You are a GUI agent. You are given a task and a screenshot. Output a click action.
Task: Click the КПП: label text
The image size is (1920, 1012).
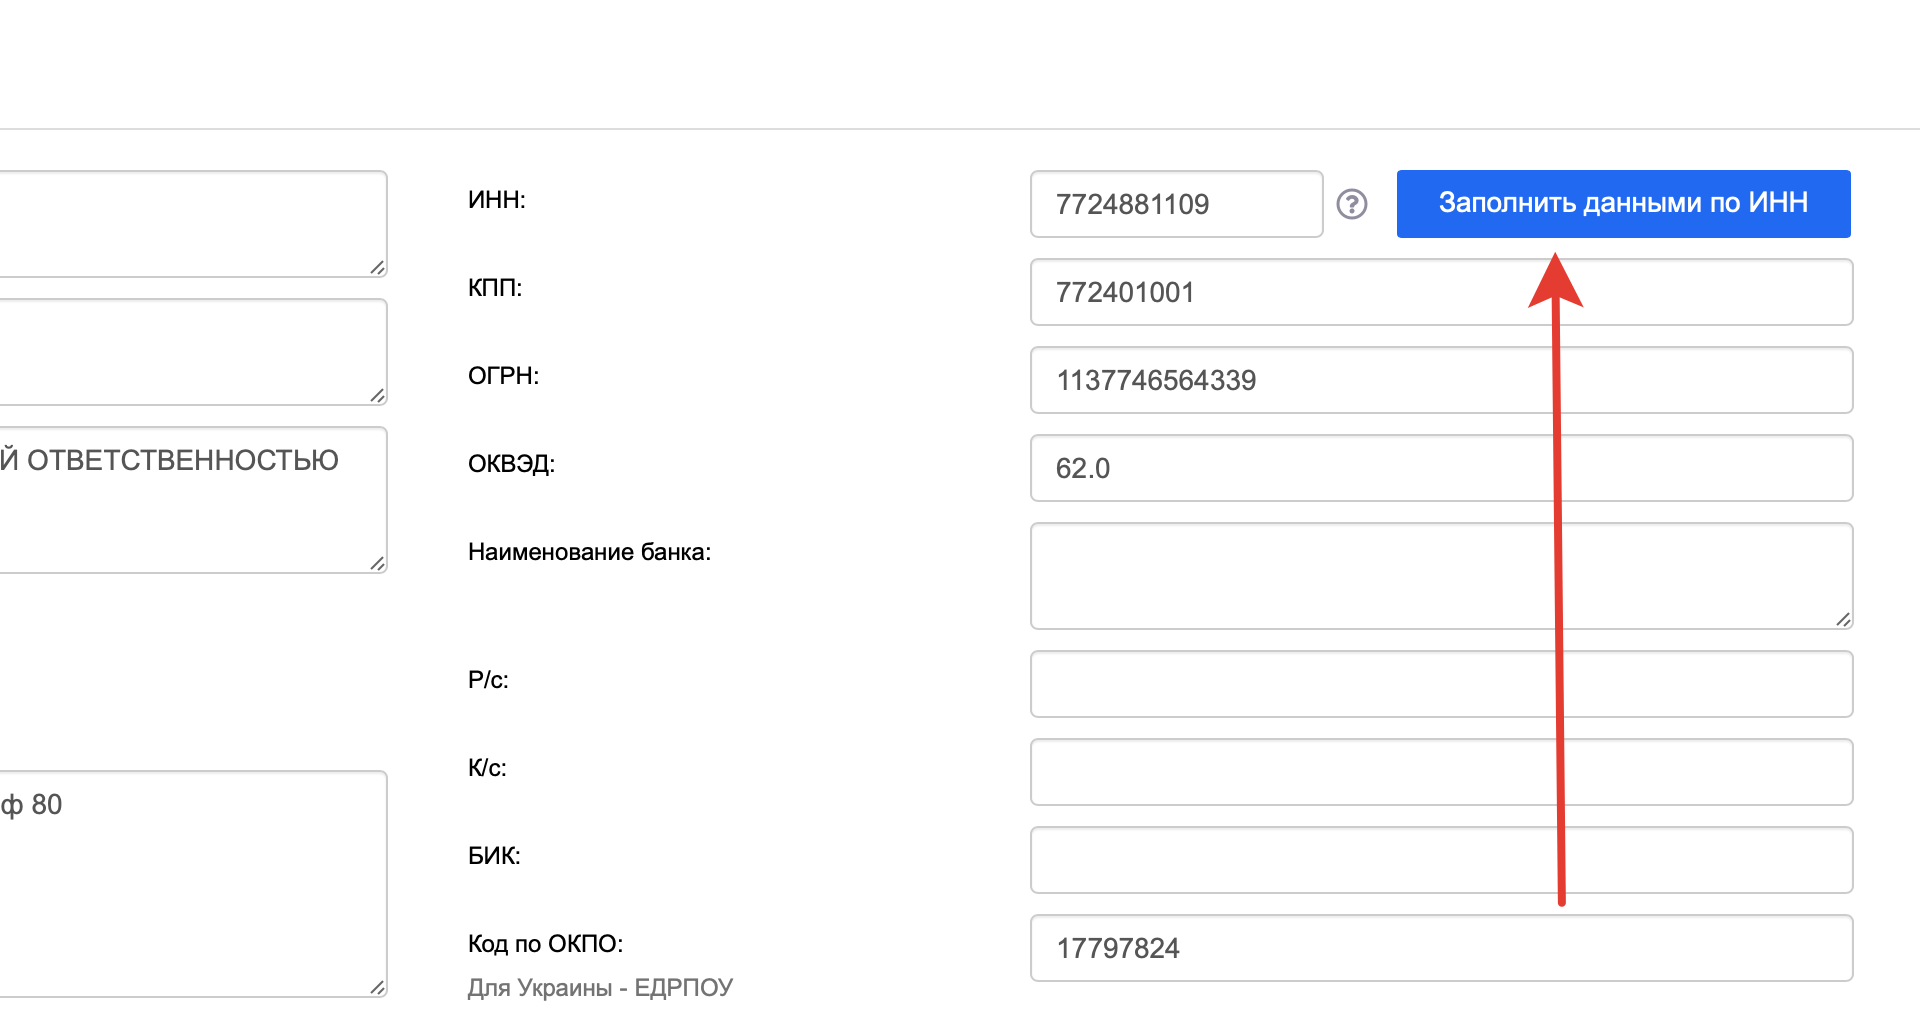[495, 288]
